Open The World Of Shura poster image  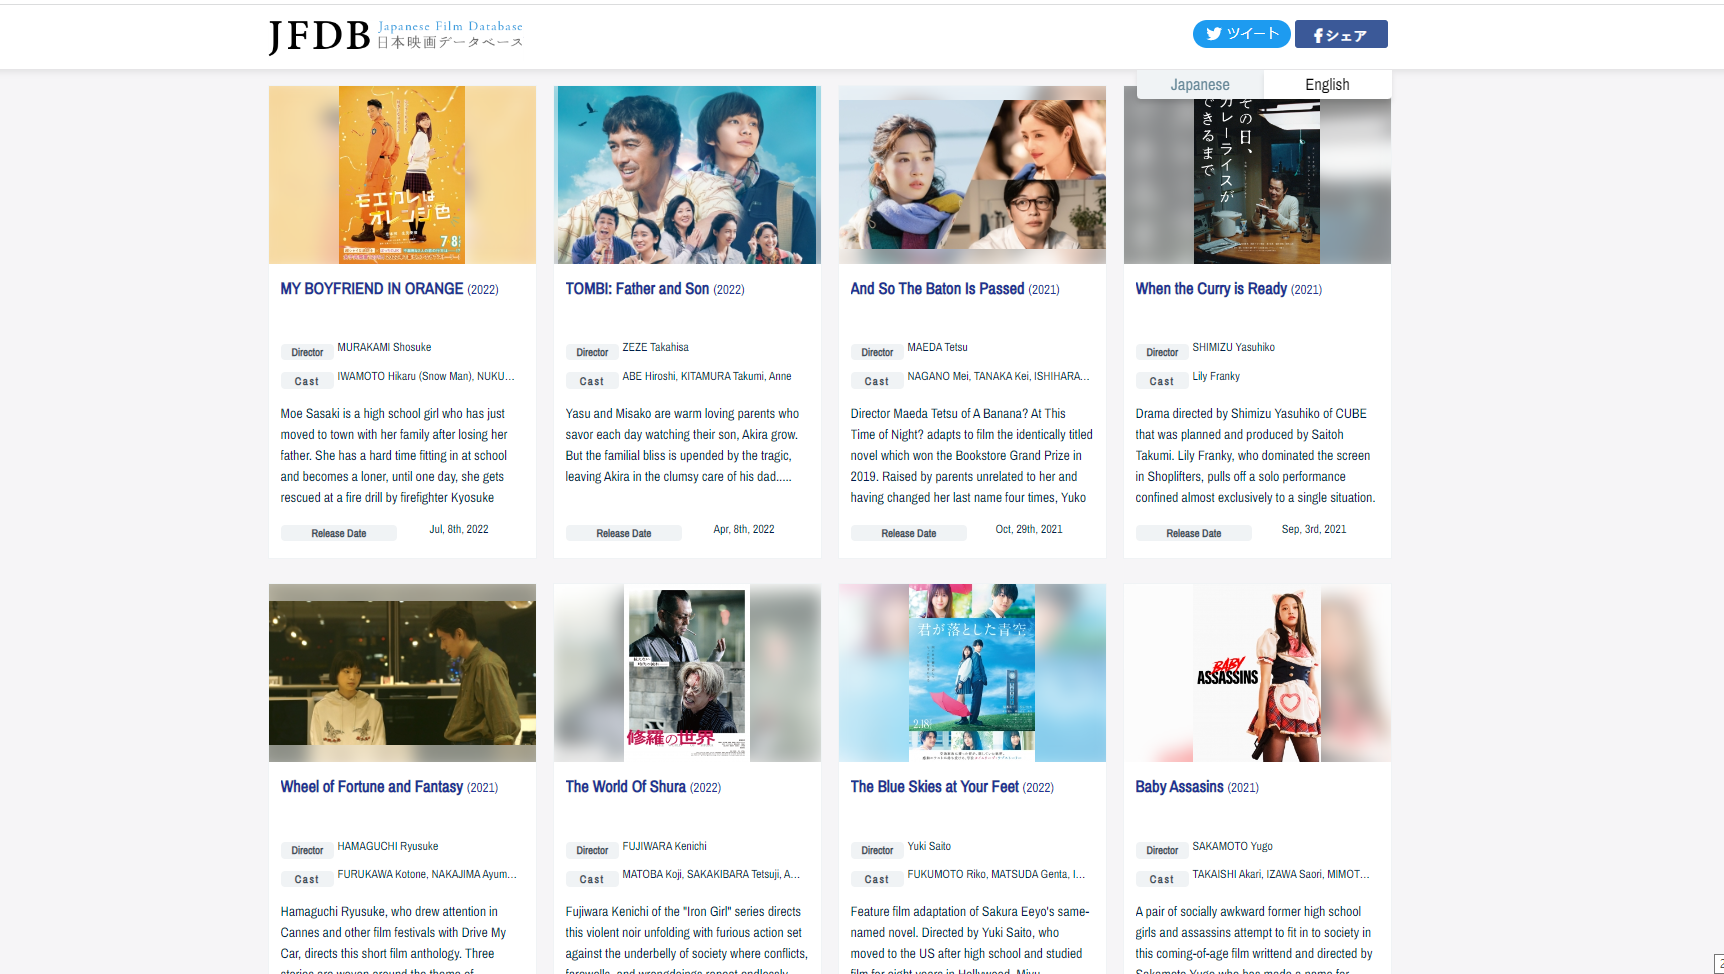(687, 673)
